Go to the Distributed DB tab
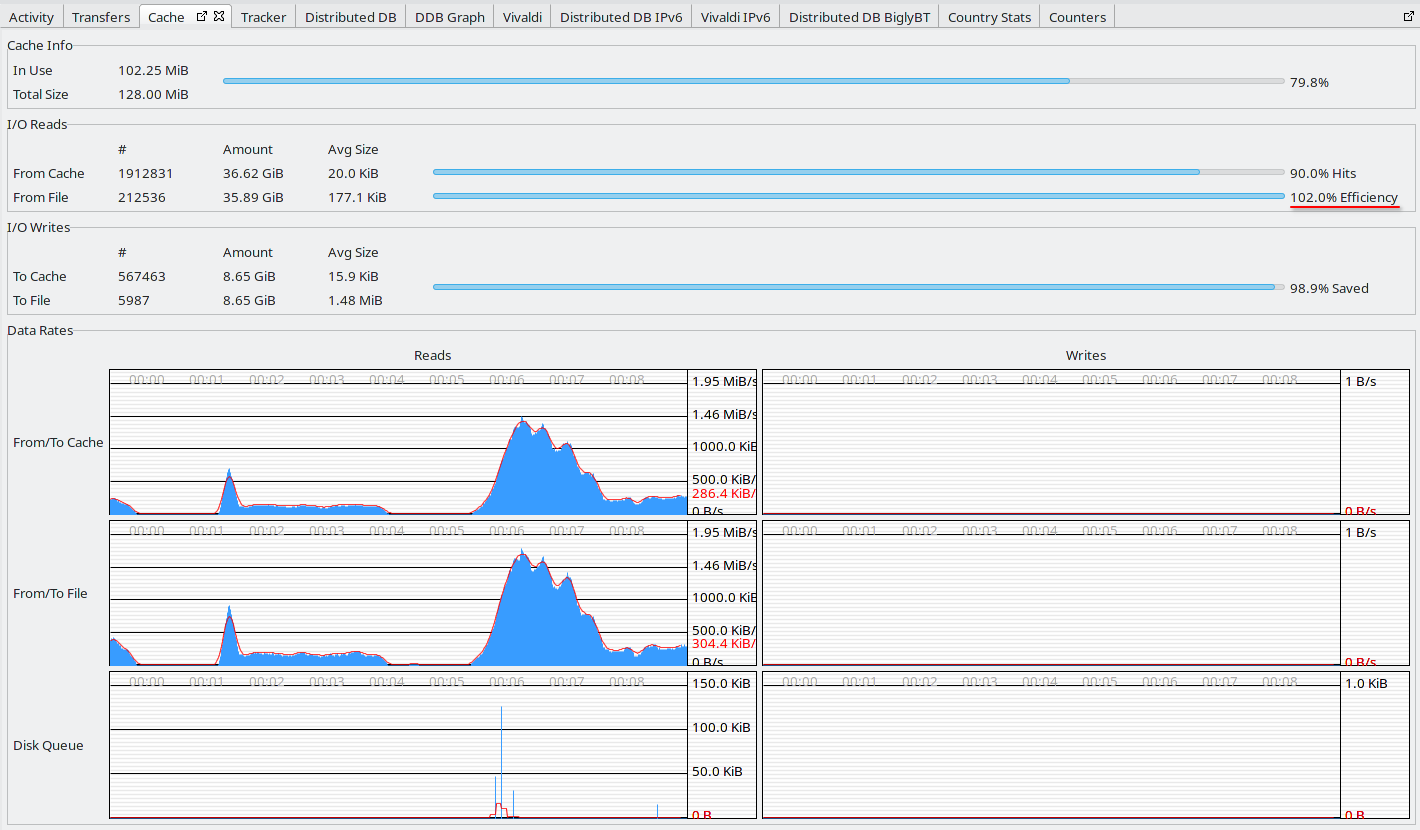This screenshot has width=1420, height=830. pos(350,17)
